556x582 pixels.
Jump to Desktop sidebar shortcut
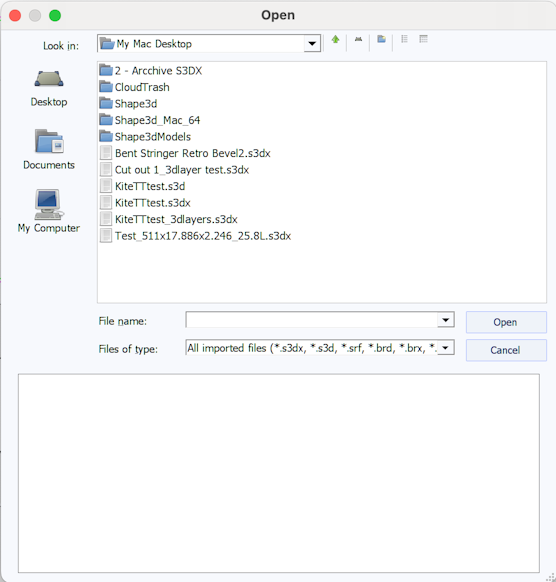click(x=49, y=88)
